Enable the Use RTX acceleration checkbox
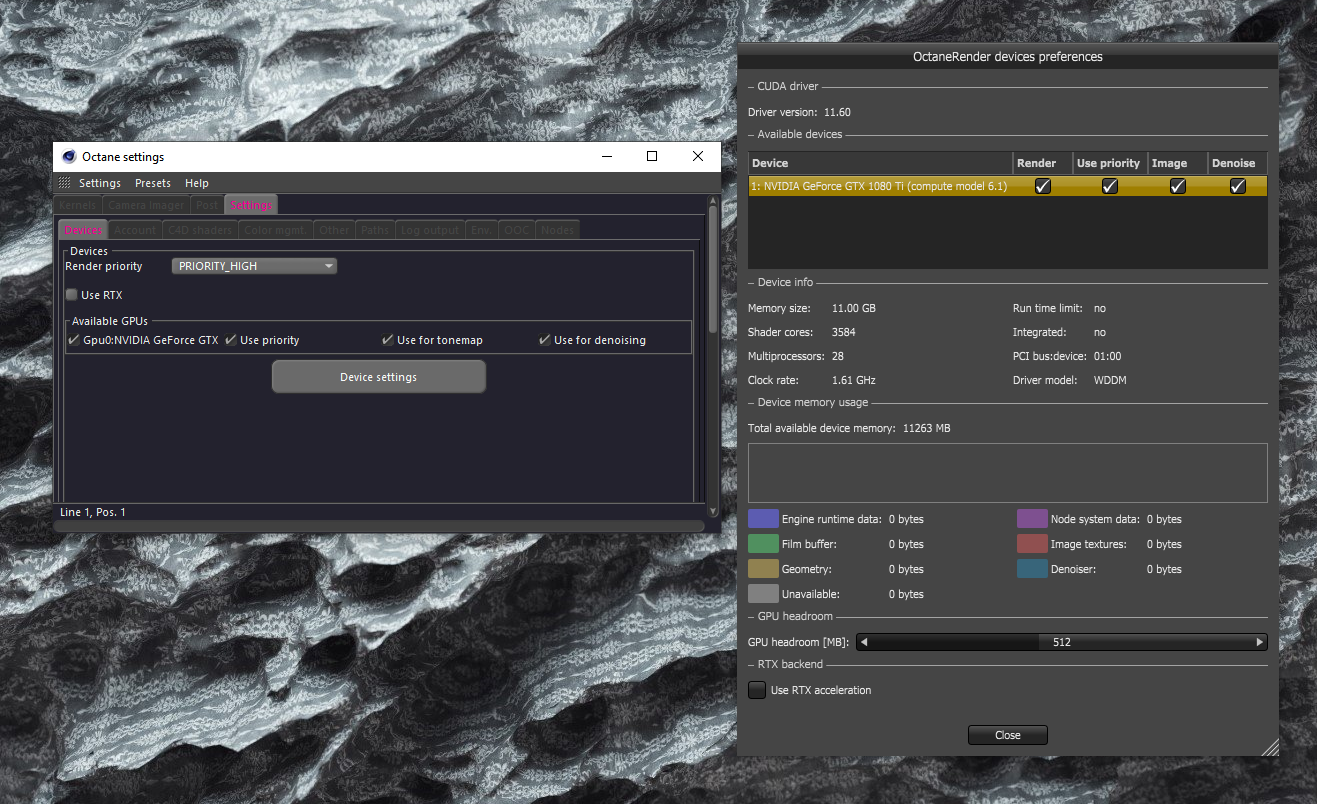The width and height of the screenshot is (1317, 804). pos(757,690)
